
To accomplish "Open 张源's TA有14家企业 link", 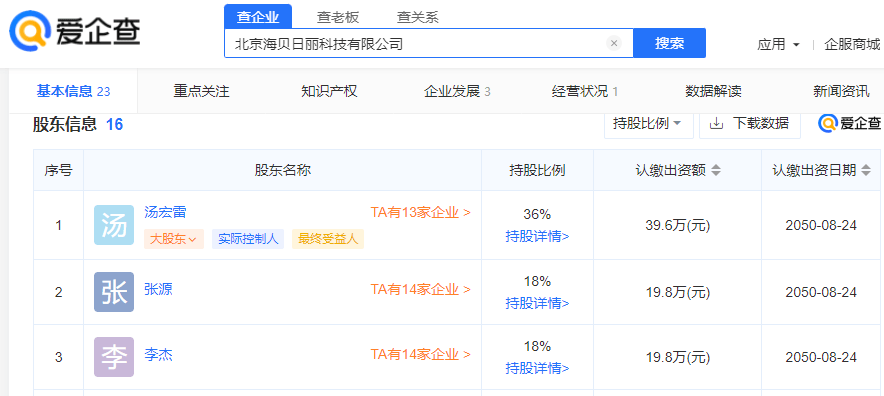I will (421, 289).
